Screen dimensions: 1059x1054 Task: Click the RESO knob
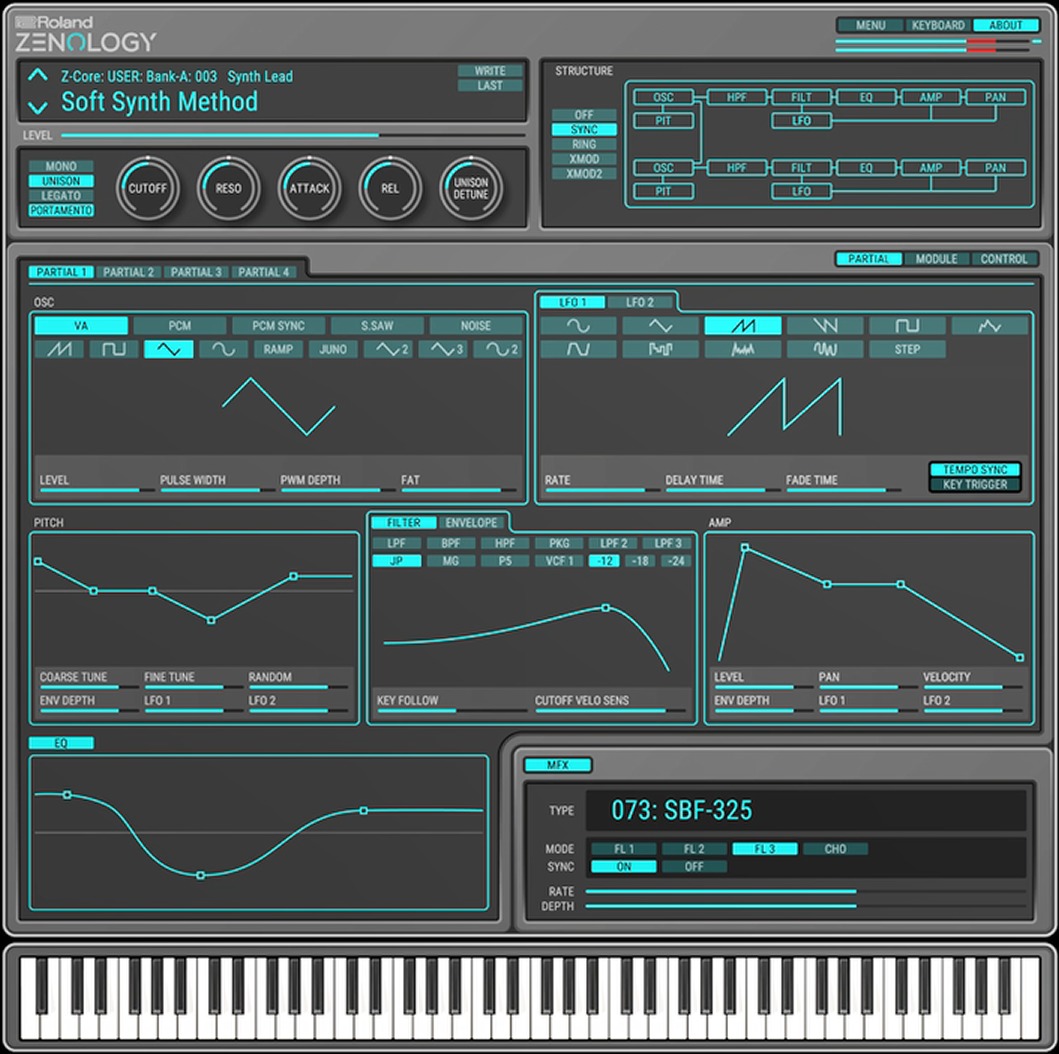pyautogui.click(x=228, y=188)
